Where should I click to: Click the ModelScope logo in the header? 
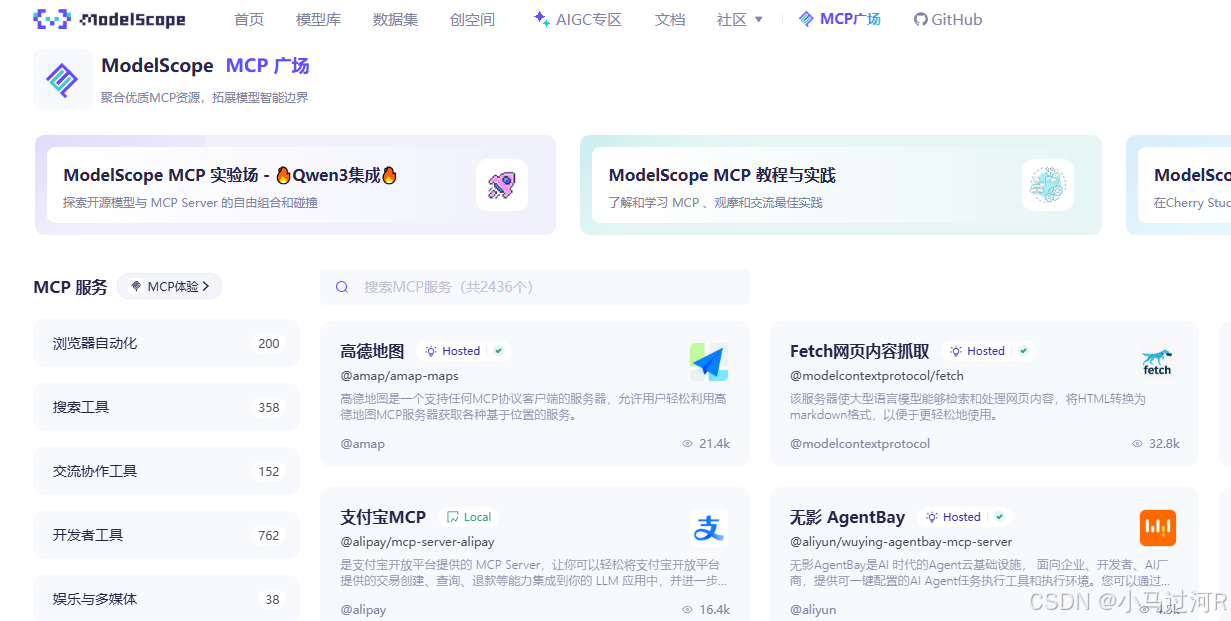coord(109,19)
